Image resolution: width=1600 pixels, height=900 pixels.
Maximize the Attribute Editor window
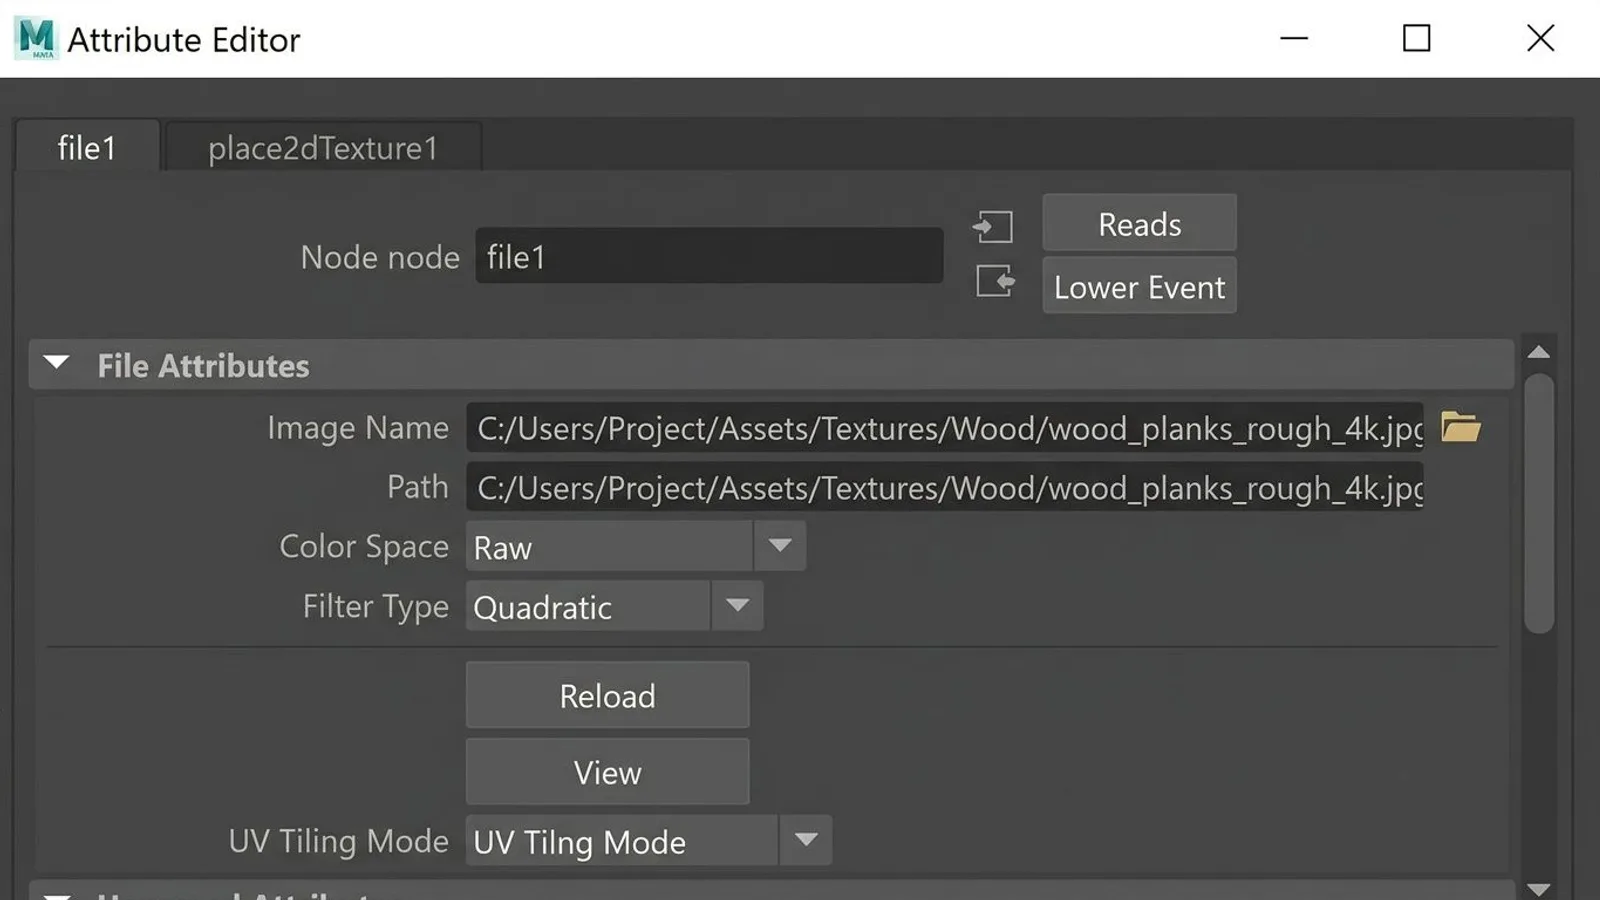(1416, 38)
